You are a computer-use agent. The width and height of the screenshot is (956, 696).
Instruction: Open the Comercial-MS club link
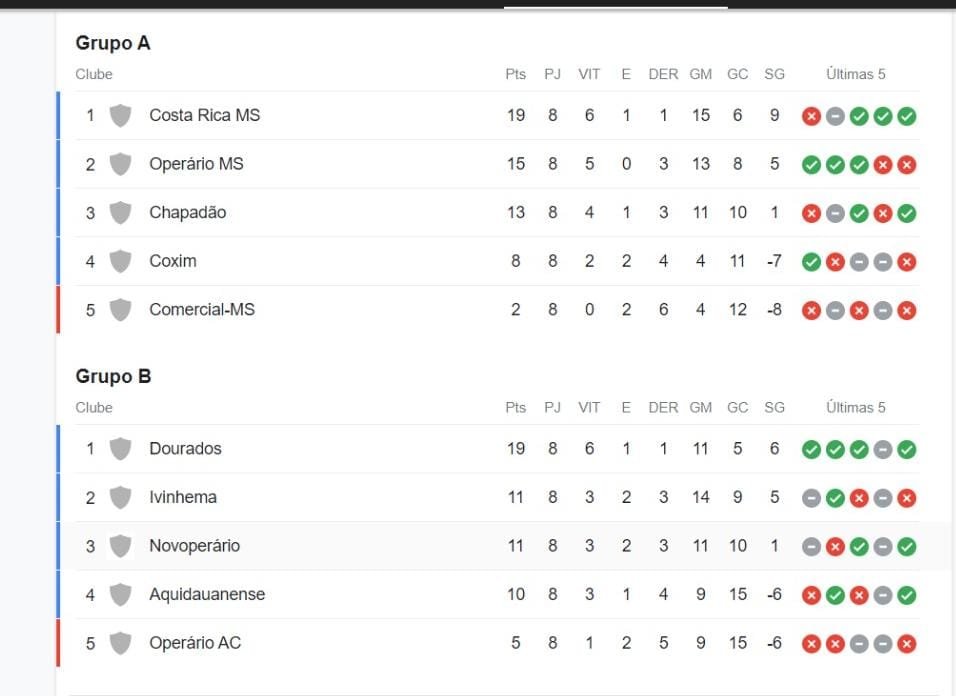(x=202, y=310)
